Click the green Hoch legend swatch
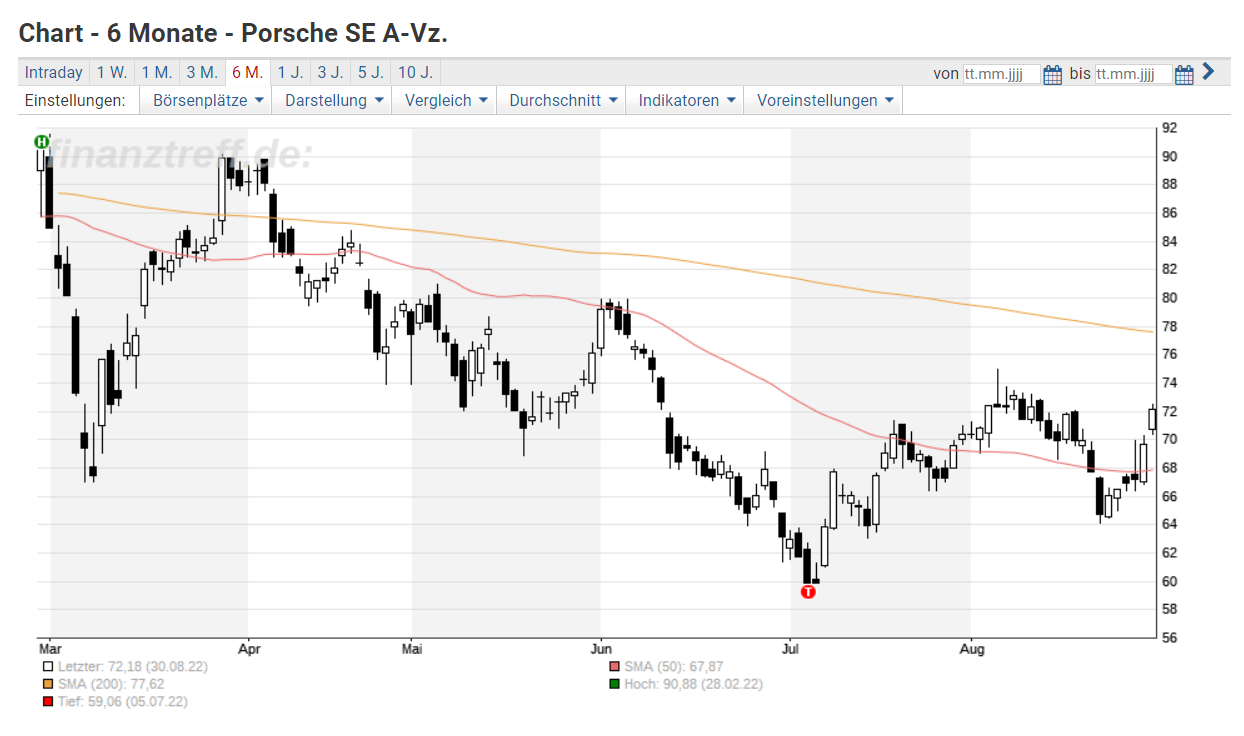The image size is (1244, 736). 614,684
